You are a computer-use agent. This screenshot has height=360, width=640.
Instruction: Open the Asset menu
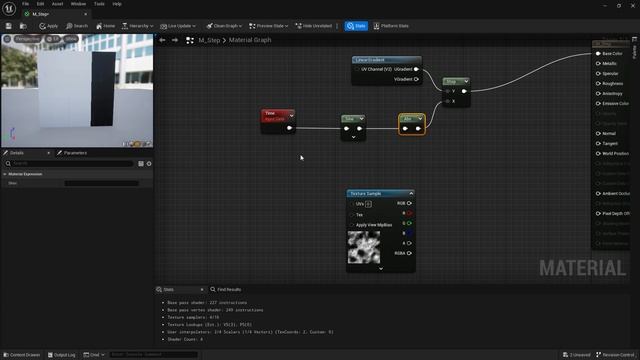(58, 4)
